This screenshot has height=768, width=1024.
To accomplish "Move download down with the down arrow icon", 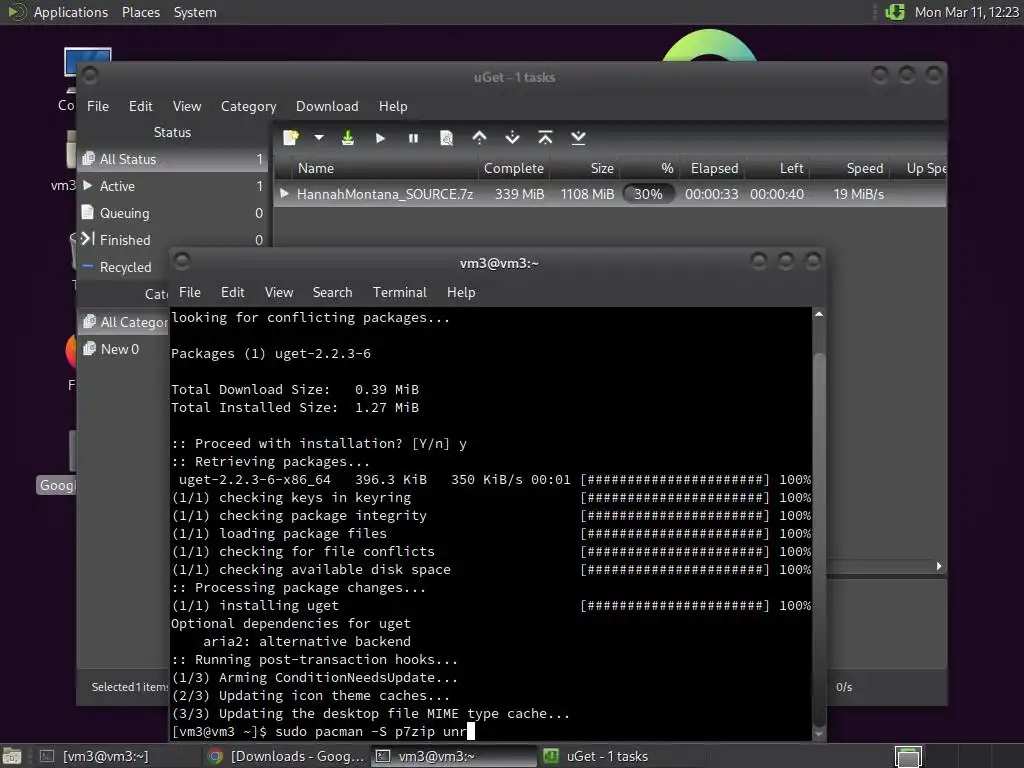I will (x=513, y=138).
